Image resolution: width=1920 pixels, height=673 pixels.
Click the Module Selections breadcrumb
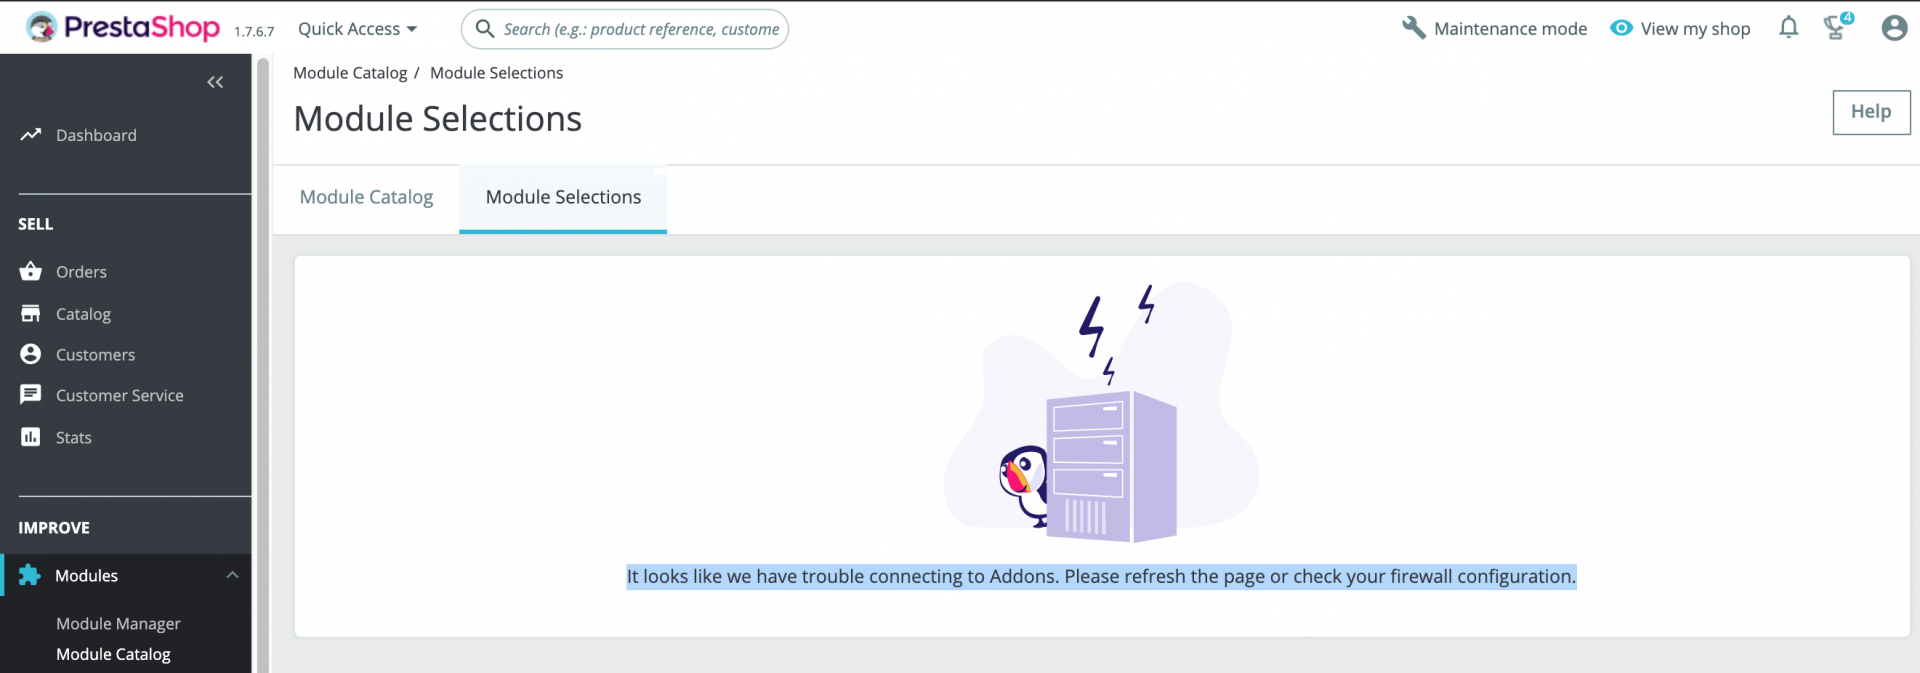click(496, 73)
